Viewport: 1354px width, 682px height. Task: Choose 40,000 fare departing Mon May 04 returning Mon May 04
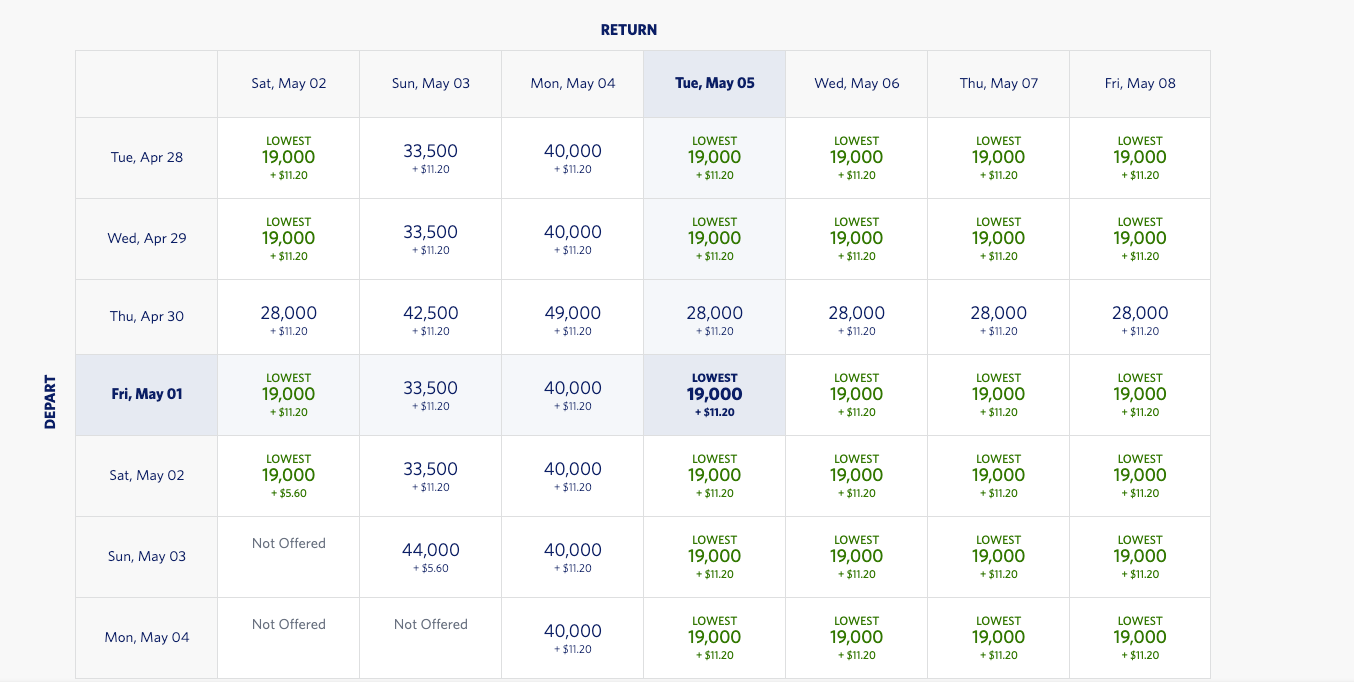[572, 637]
